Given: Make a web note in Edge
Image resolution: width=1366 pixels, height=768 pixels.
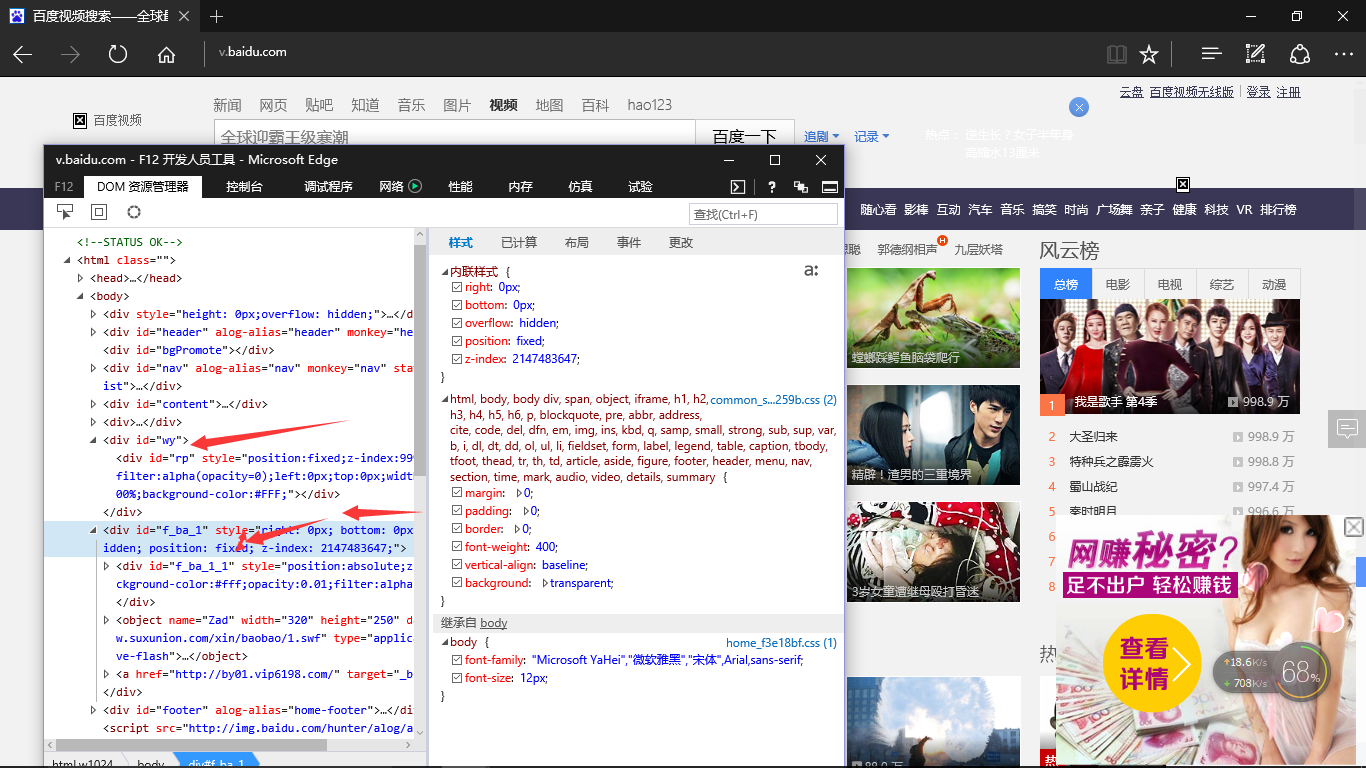Looking at the screenshot, I should click(1255, 55).
